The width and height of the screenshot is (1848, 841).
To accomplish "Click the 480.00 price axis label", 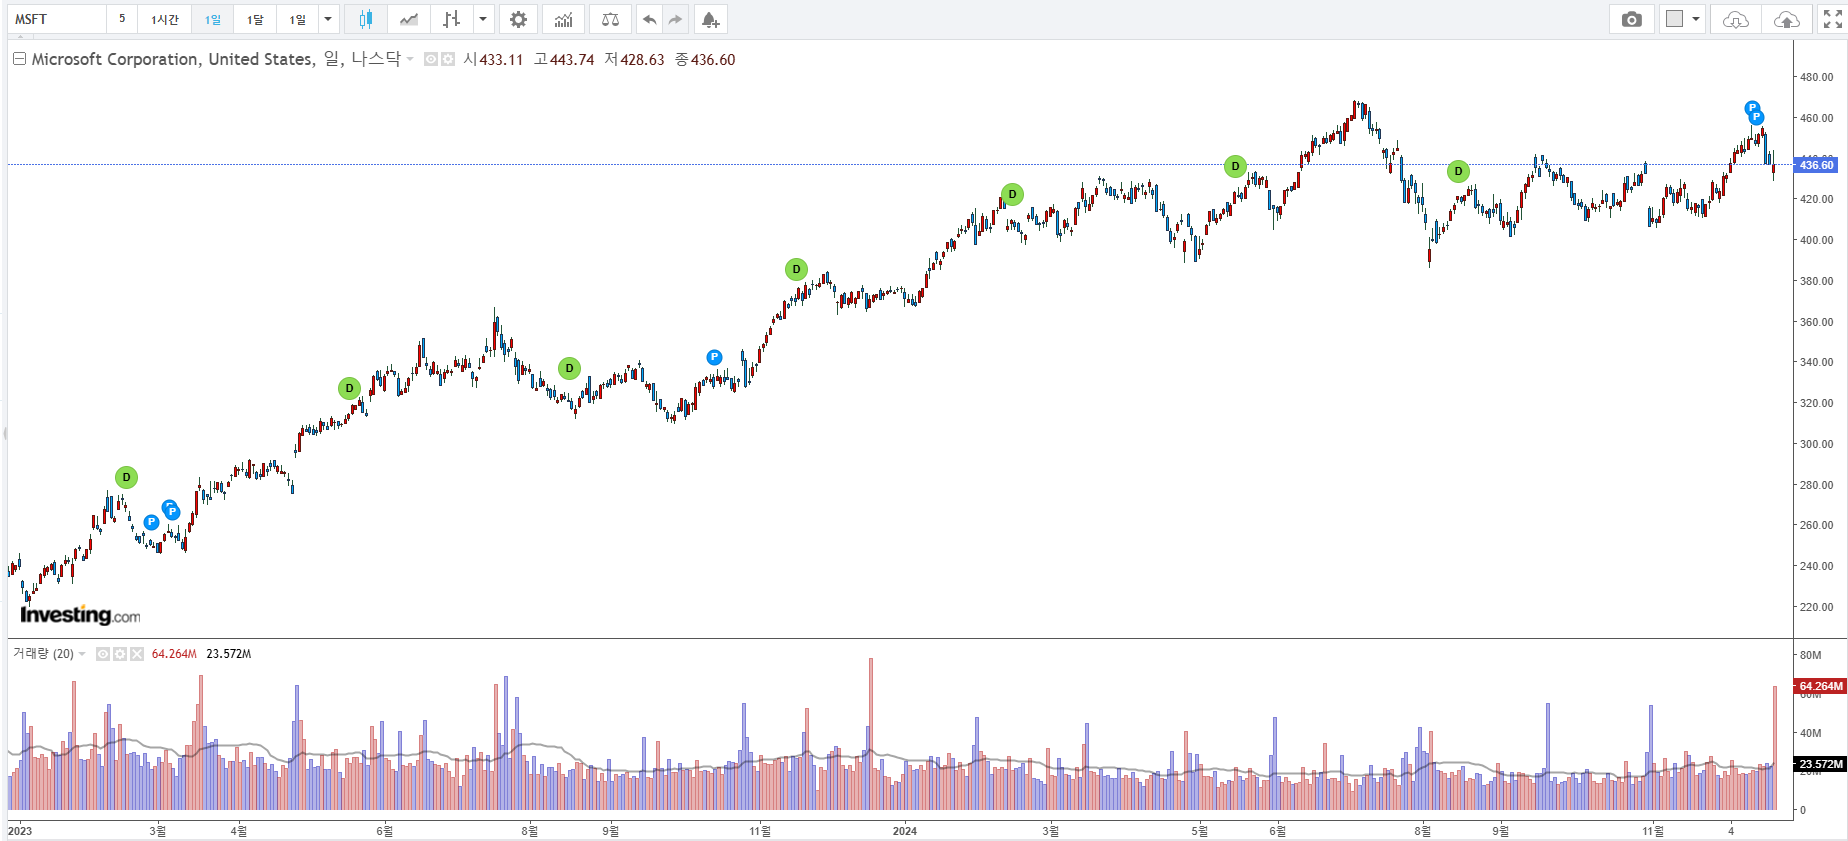I will tap(1816, 77).
